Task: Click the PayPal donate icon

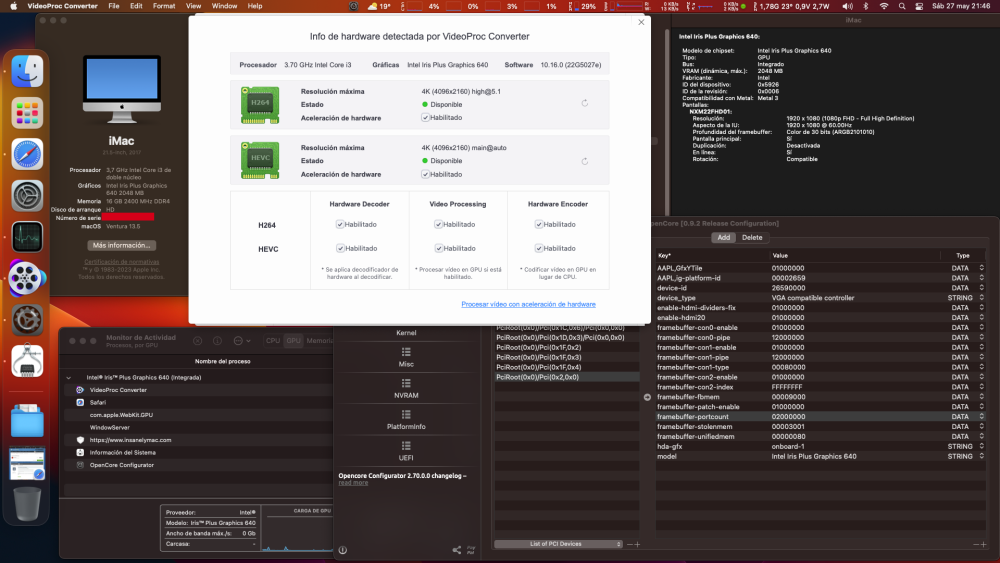Action: 471,550
